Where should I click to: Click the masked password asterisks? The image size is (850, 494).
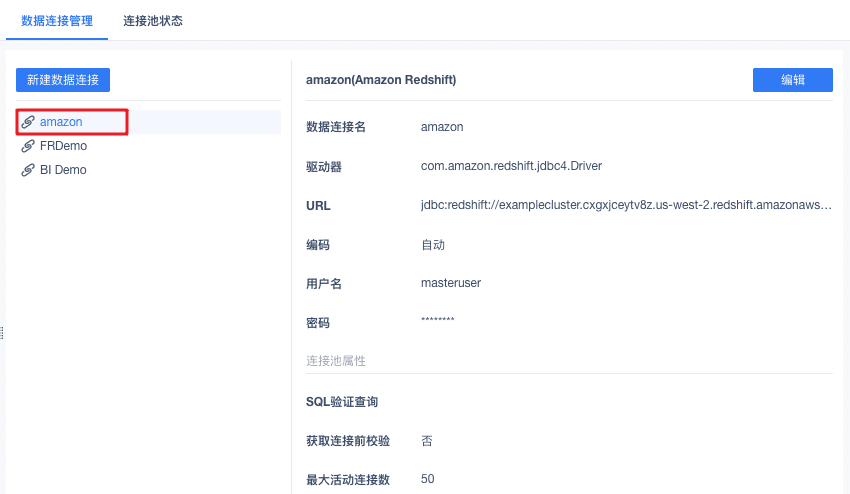click(x=438, y=321)
